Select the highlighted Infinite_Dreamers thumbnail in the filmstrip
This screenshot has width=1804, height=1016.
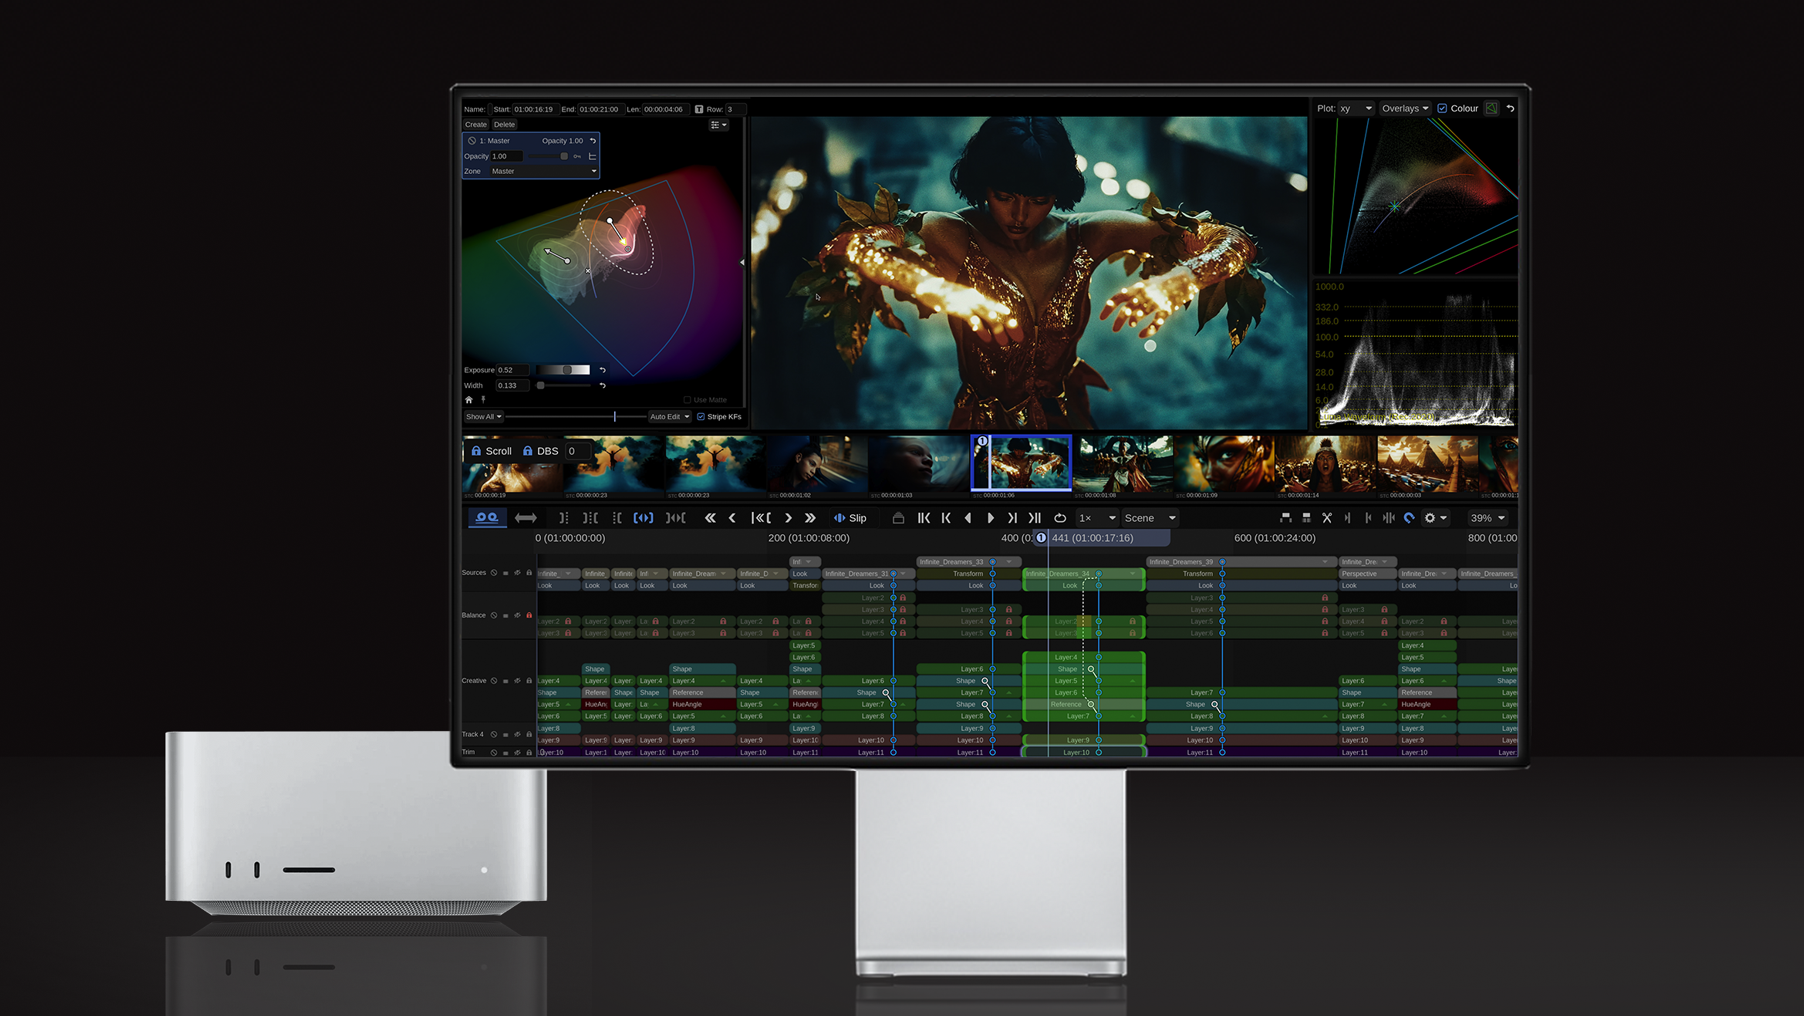pyautogui.click(x=1021, y=461)
